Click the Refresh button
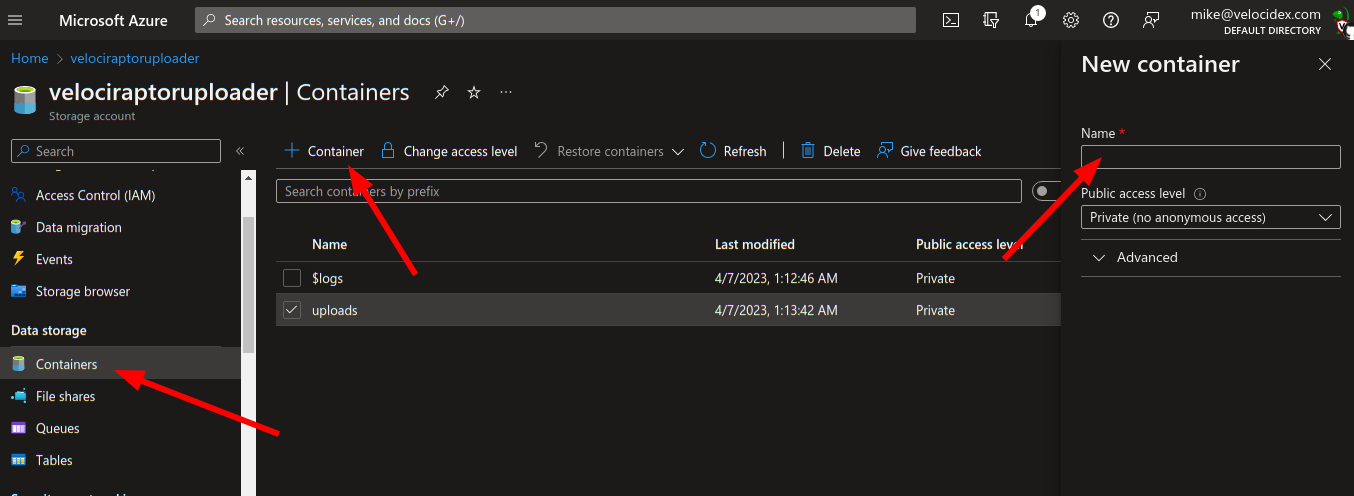 click(733, 151)
